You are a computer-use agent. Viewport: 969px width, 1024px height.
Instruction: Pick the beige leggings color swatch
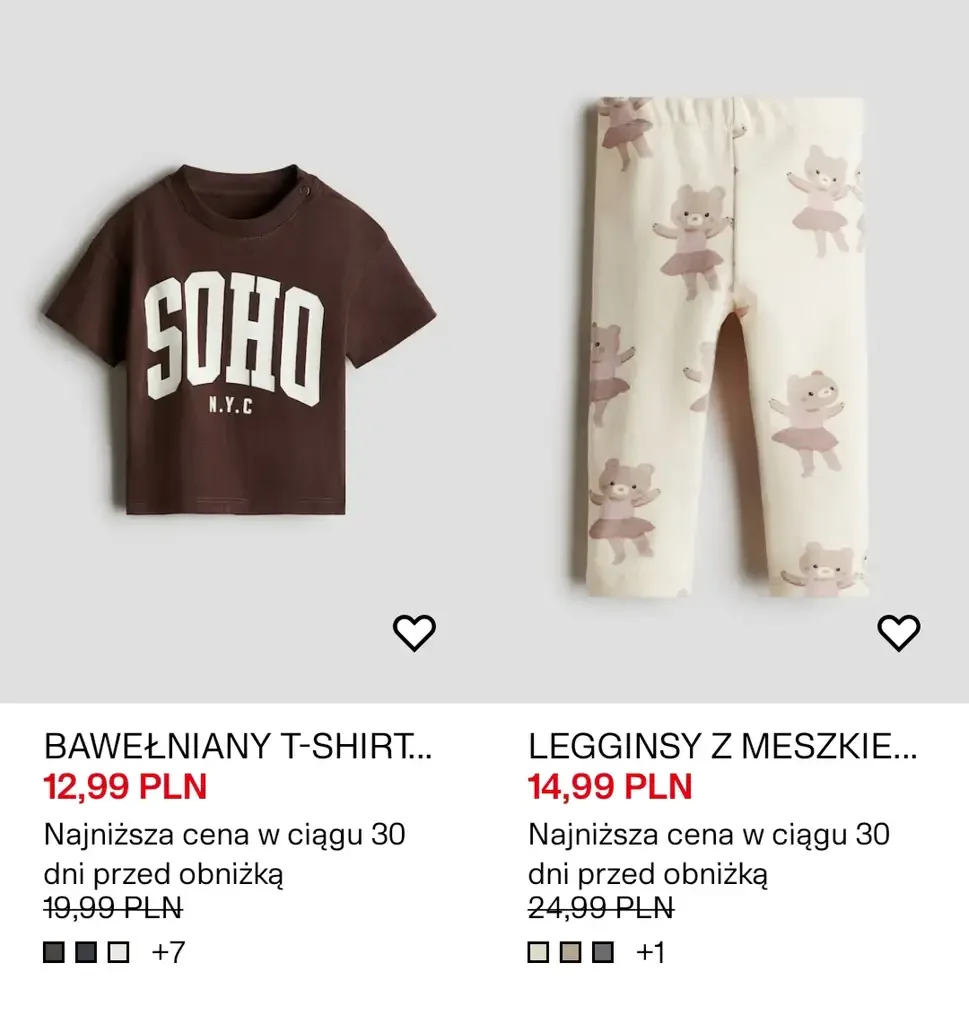pos(571,952)
